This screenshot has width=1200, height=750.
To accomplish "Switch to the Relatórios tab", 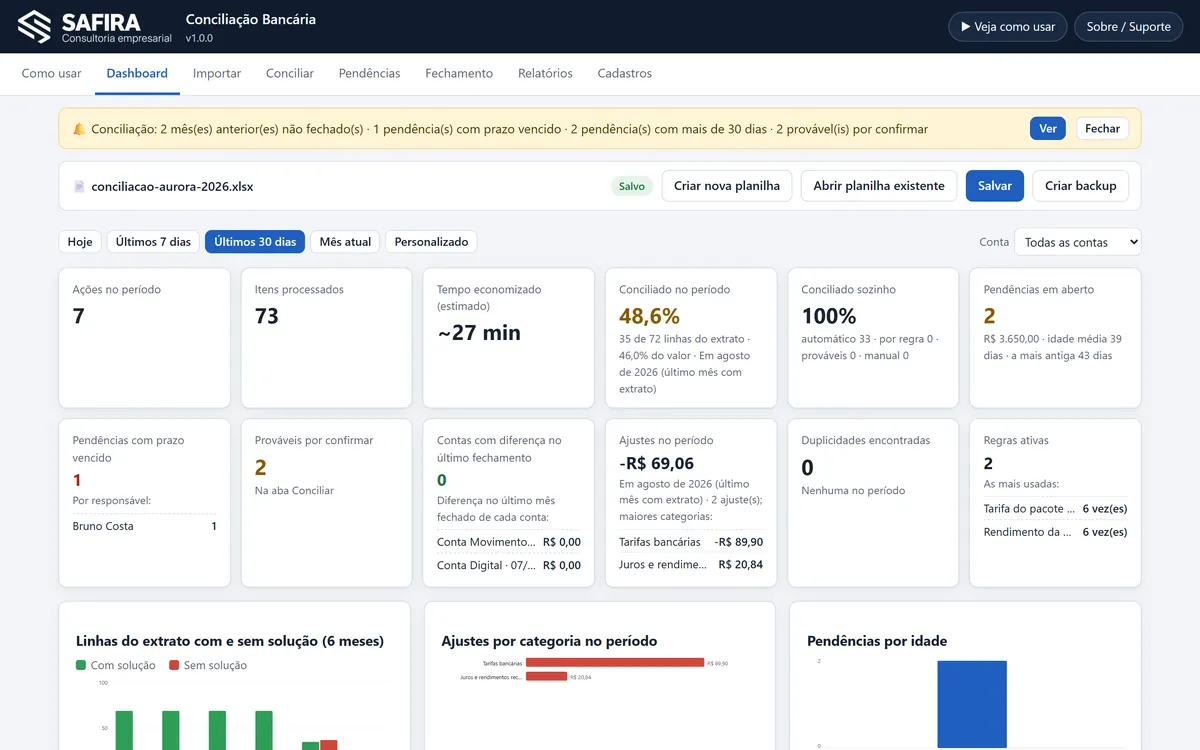I will 545,73.
